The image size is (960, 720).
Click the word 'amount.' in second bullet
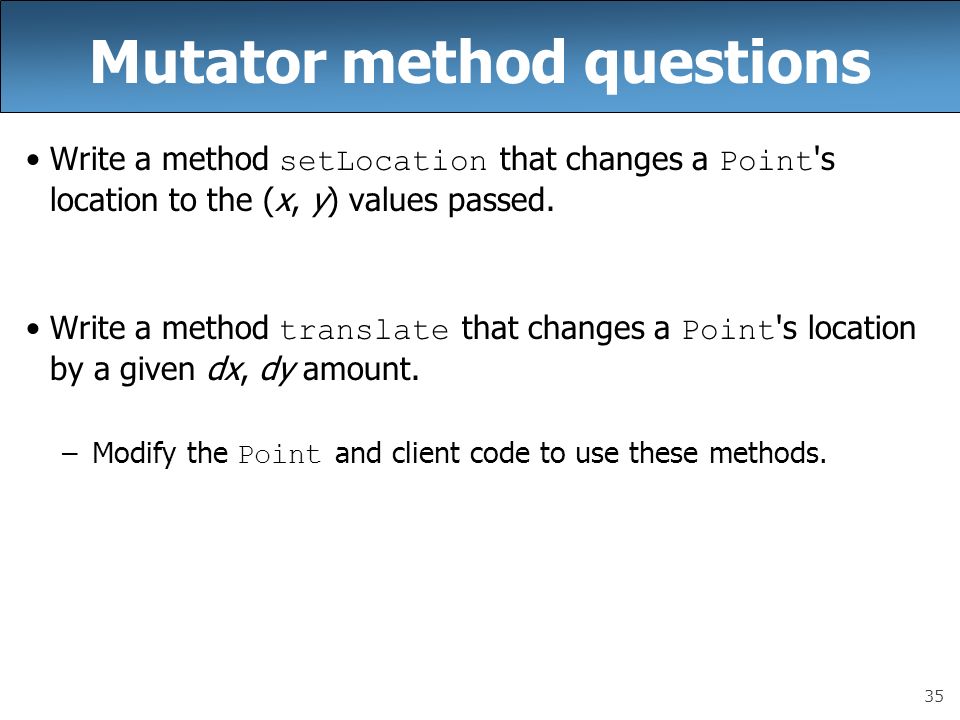pos(361,370)
